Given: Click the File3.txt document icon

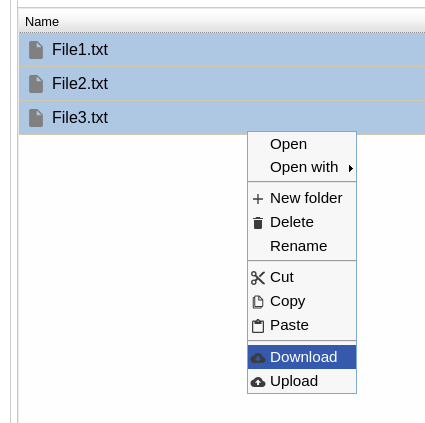Looking at the screenshot, I should point(36,118).
